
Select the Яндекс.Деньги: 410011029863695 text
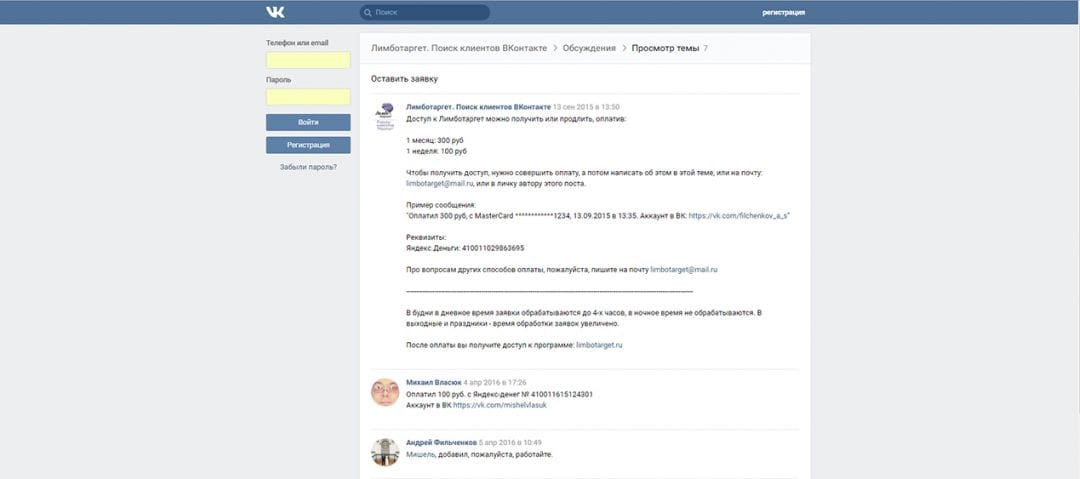coord(466,248)
